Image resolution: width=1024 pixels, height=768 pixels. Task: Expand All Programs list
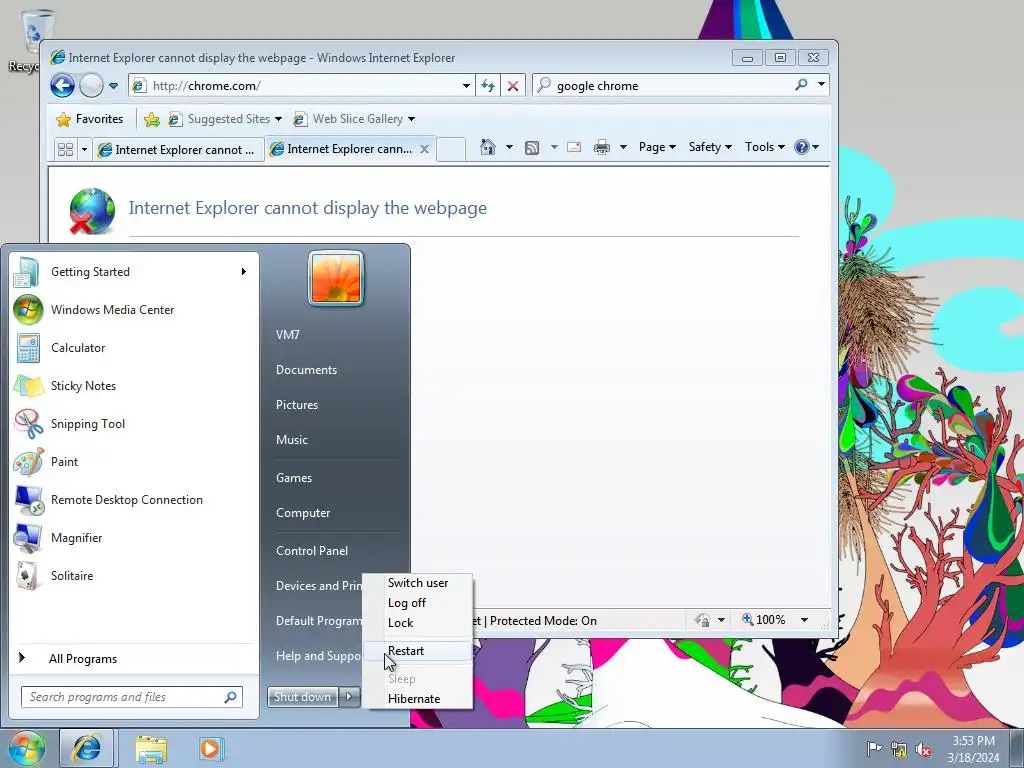coord(133,658)
